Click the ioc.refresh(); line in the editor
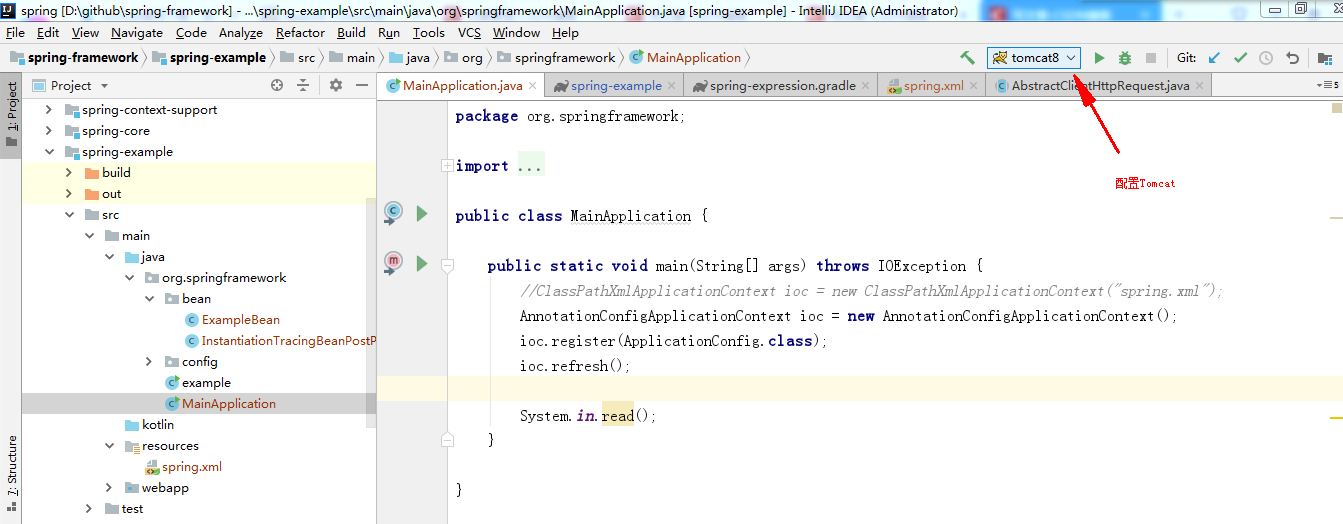The width and height of the screenshot is (1343, 524). (575, 366)
